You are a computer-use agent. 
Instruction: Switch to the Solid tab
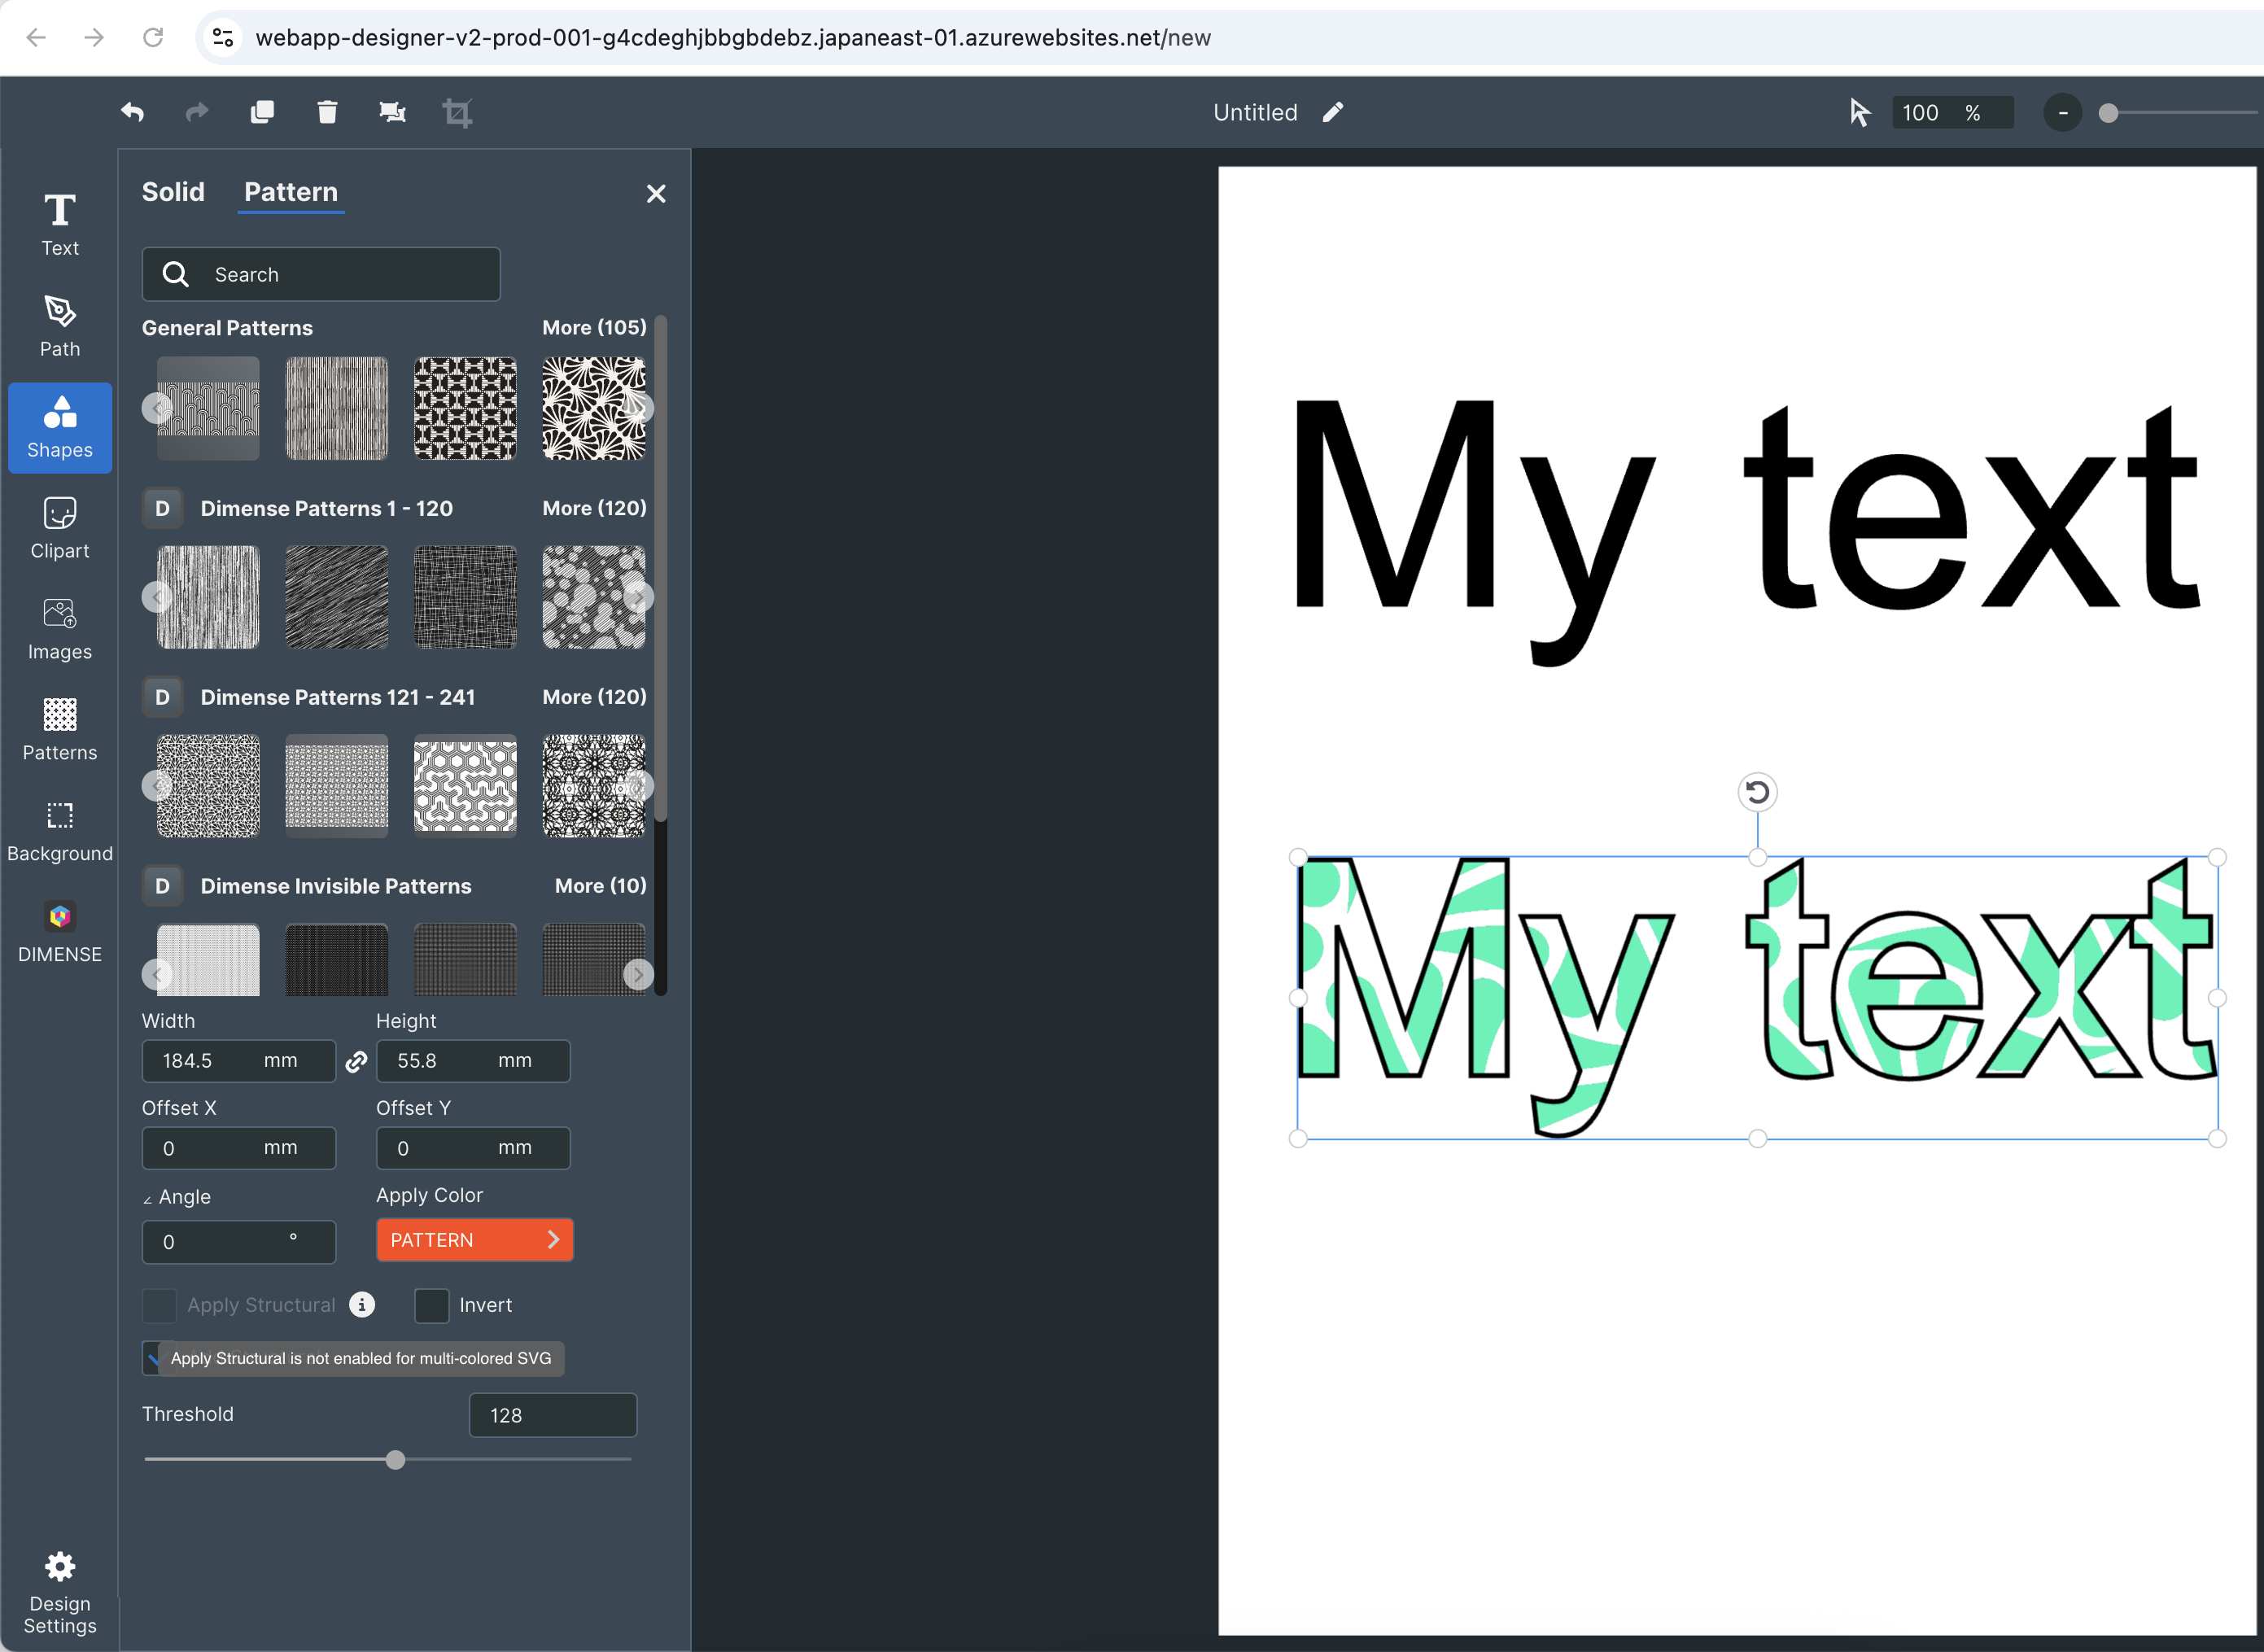pyautogui.click(x=173, y=192)
